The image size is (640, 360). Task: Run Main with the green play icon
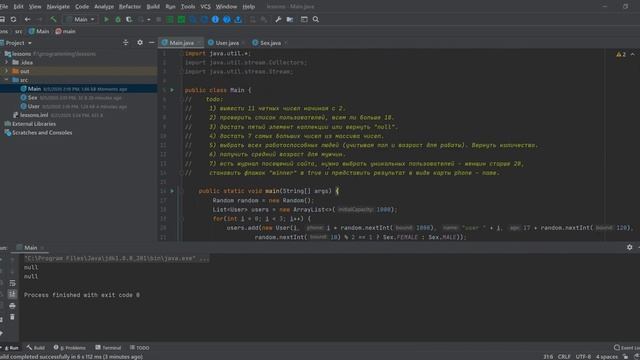pos(106,19)
